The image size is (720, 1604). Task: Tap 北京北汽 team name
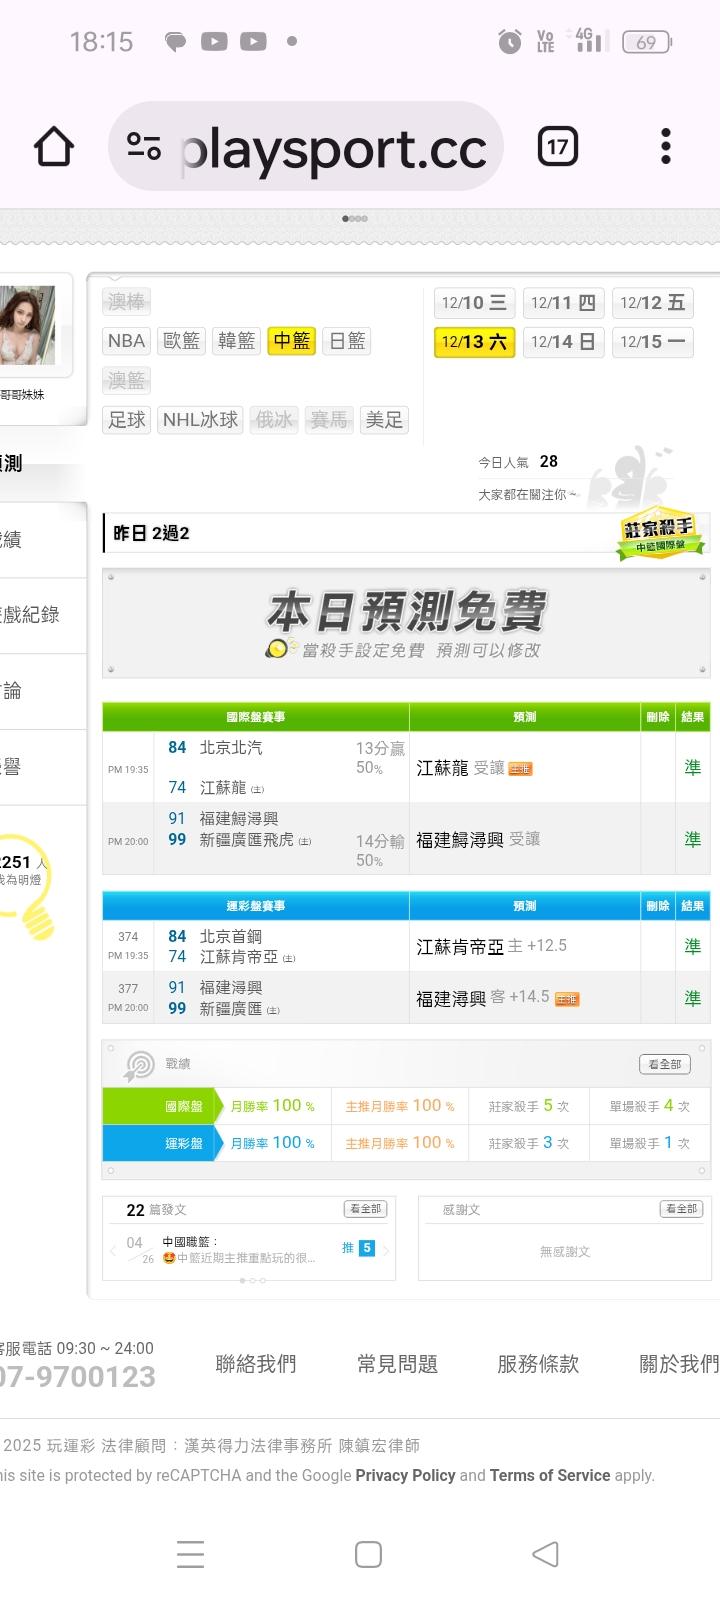pos(231,748)
